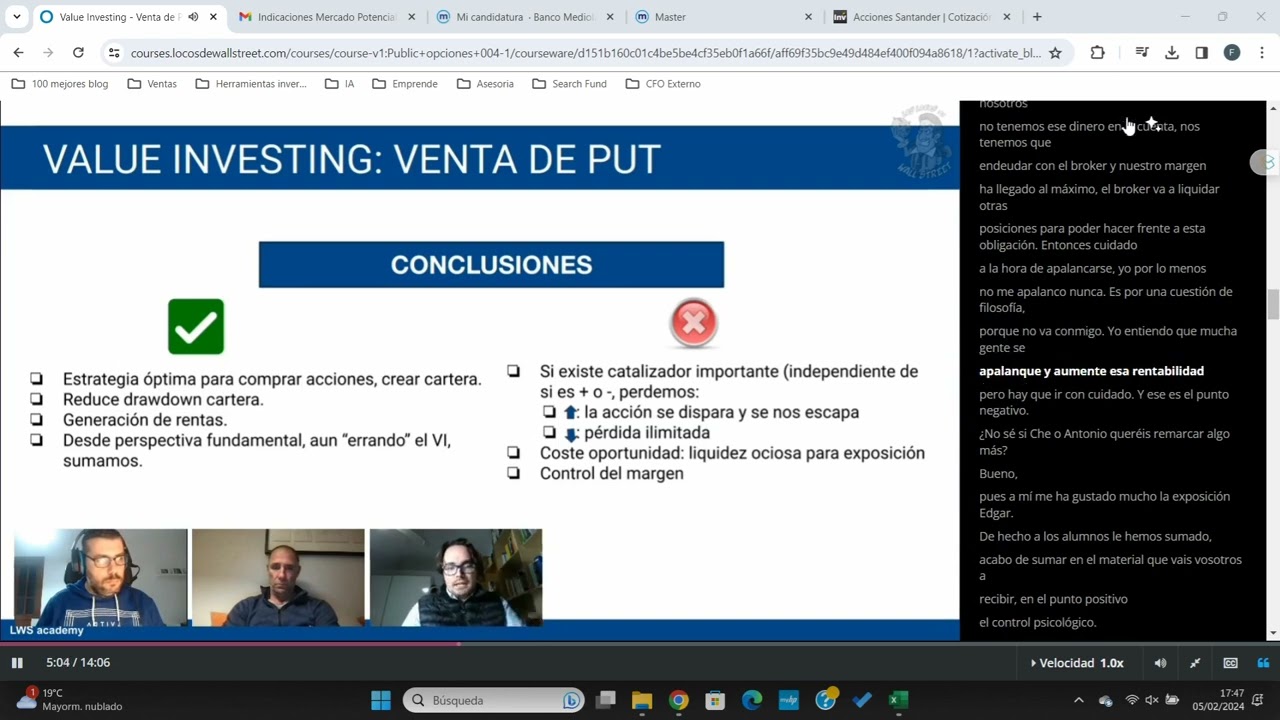Mute the video player volume

pyautogui.click(x=1160, y=663)
